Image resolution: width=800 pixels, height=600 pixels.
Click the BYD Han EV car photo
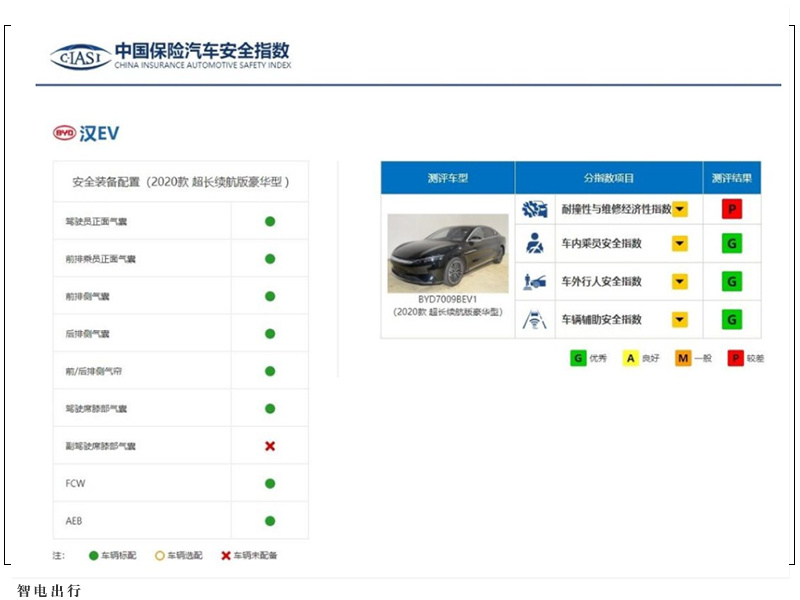tap(447, 253)
